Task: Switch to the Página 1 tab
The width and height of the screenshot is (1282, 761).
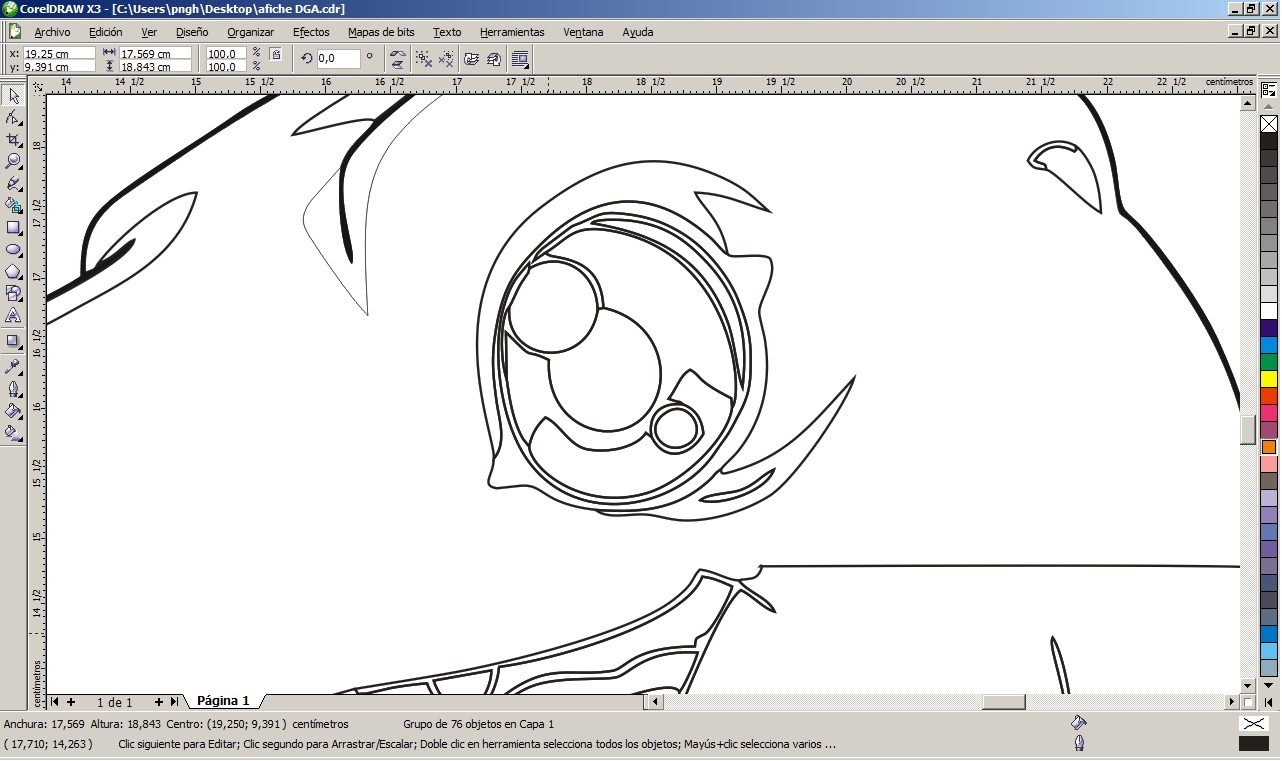Action: coord(223,701)
